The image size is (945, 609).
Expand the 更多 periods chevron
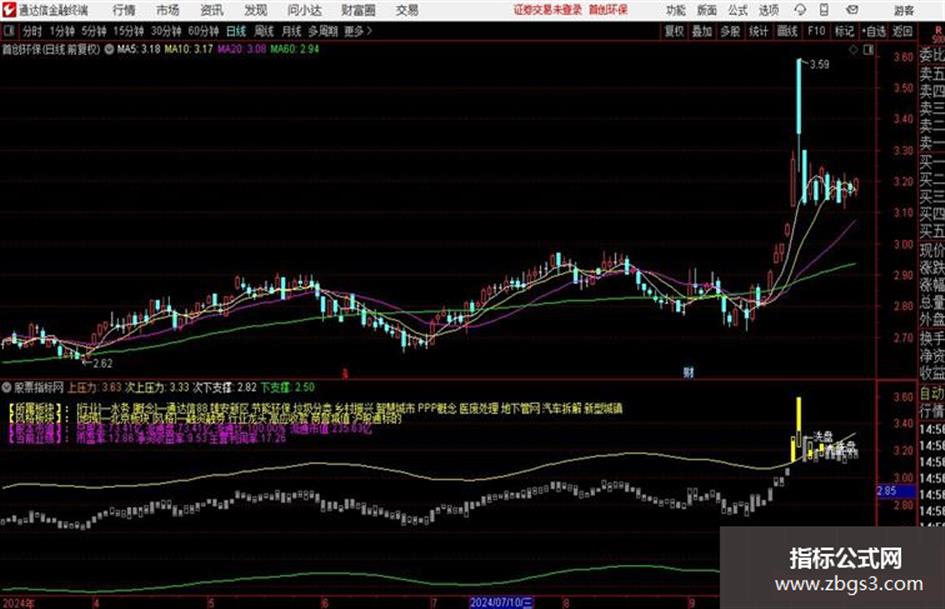pos(369,31)
